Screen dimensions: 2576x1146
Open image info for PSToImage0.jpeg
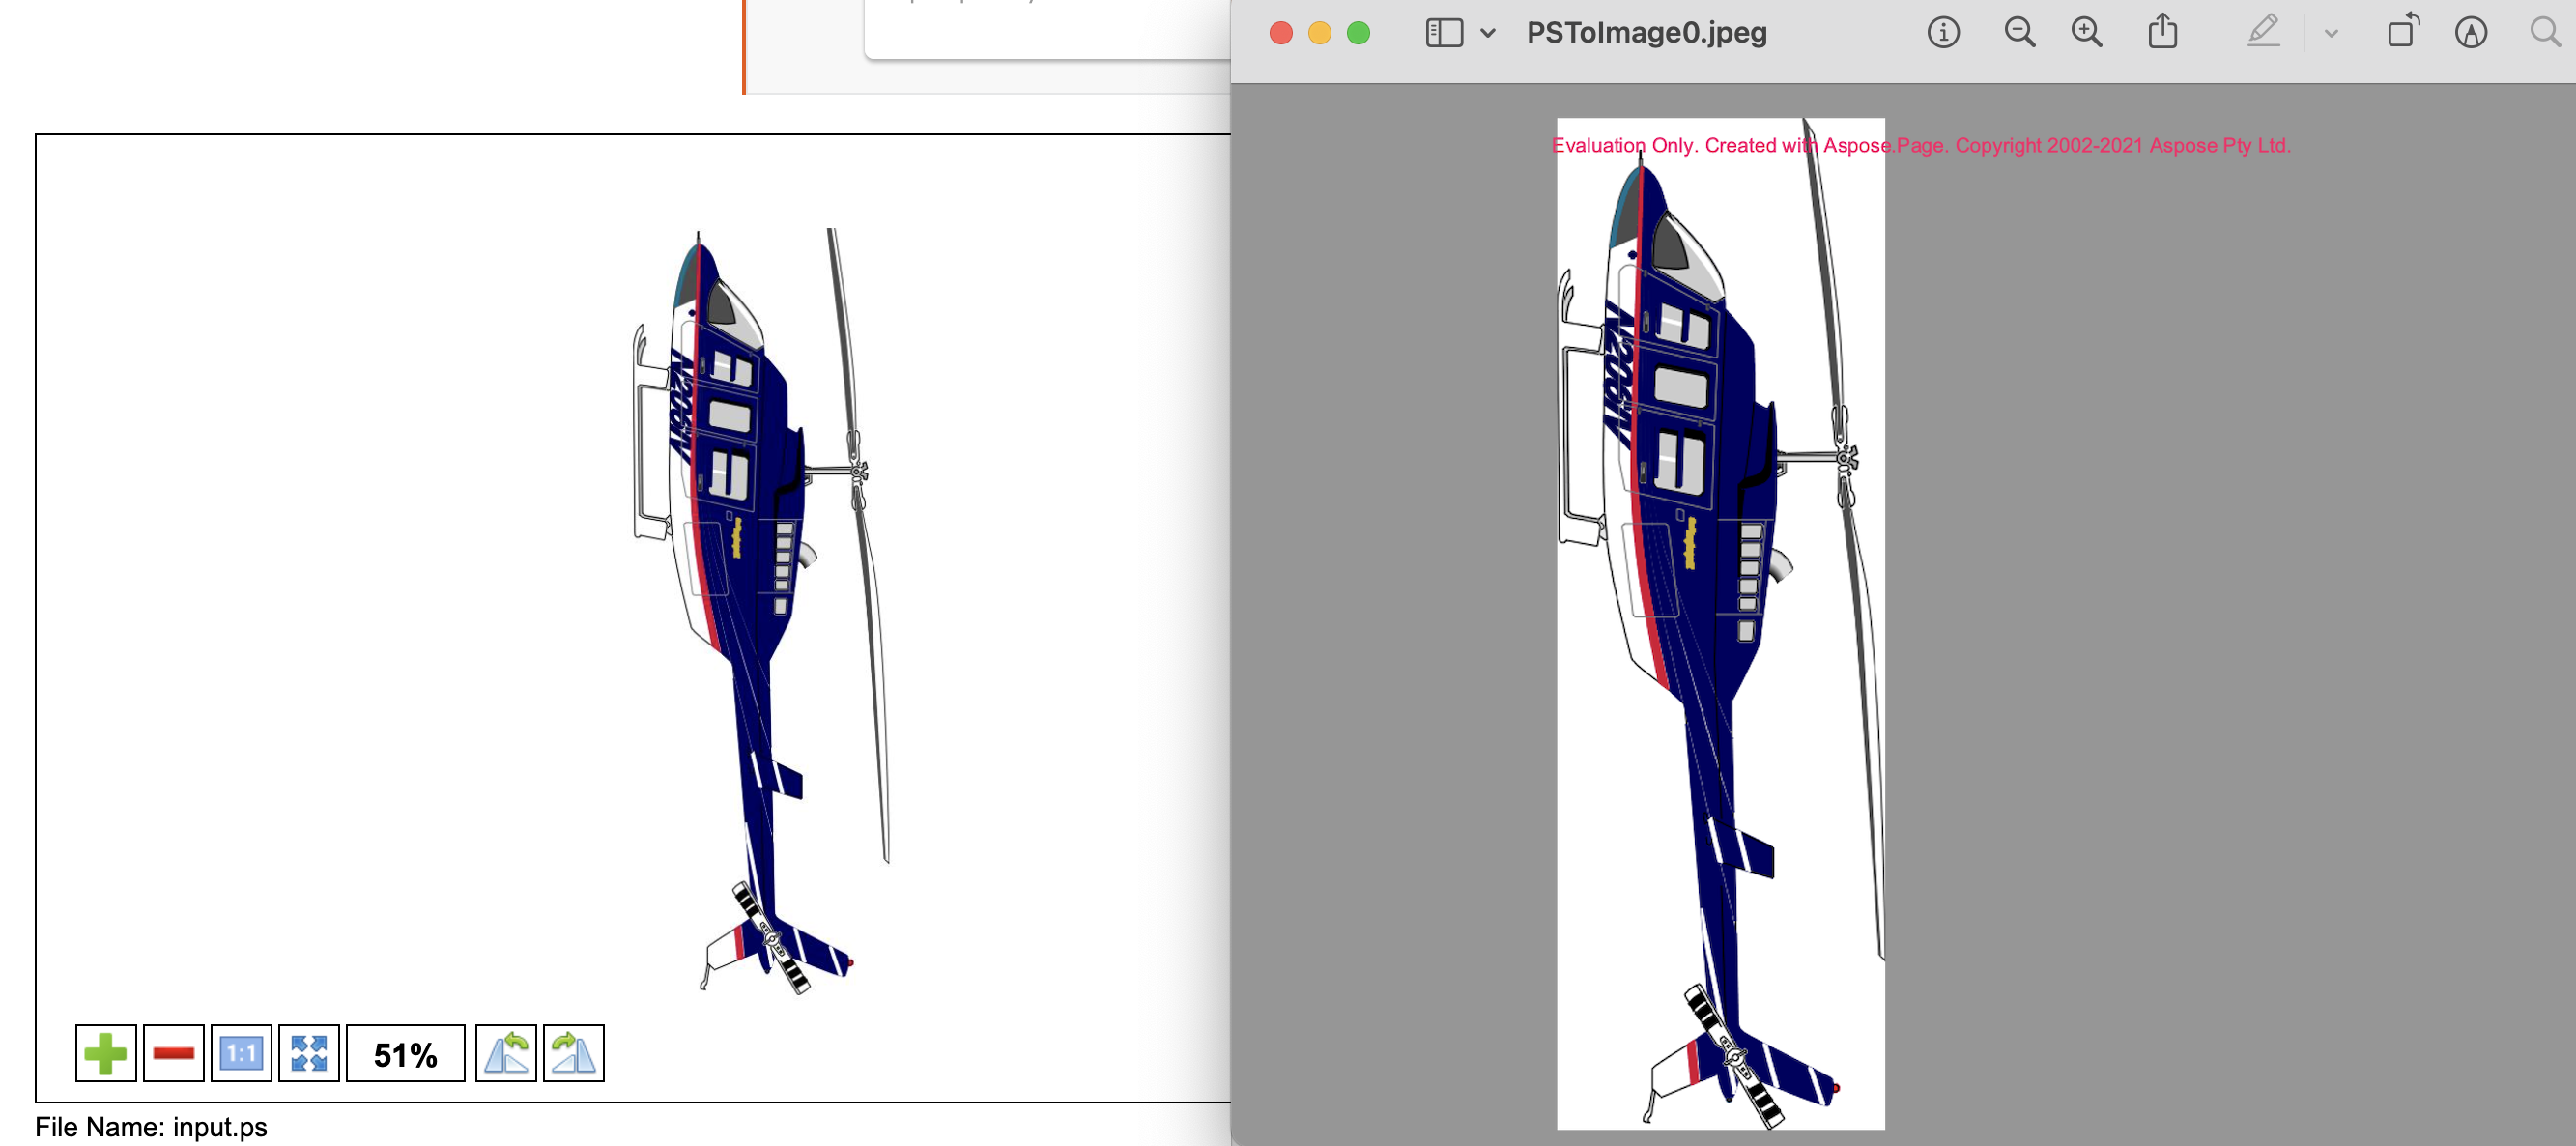tap(1941, 33)
